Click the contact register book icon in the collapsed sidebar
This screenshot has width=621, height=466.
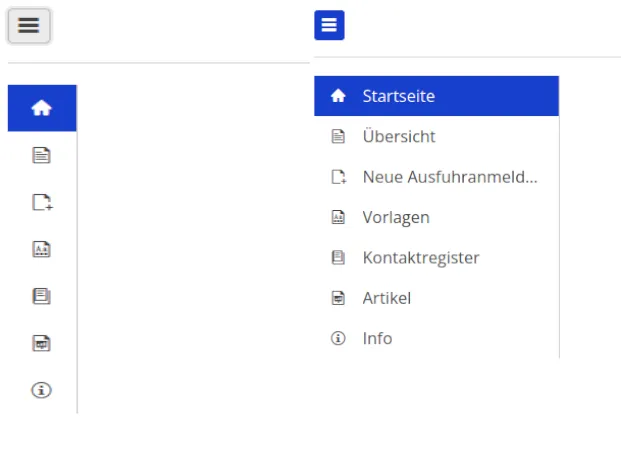pos(42,296)
